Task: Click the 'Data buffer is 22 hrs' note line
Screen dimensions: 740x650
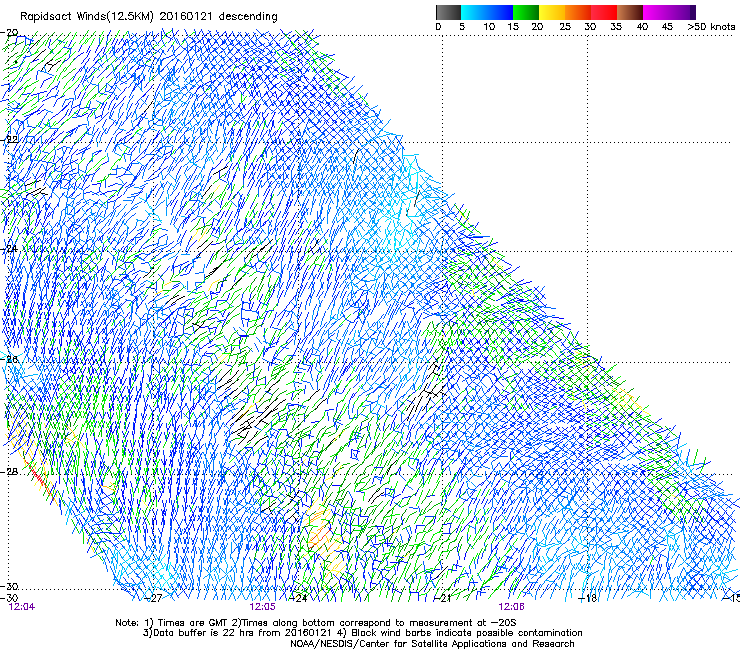Action: [362, 633]
